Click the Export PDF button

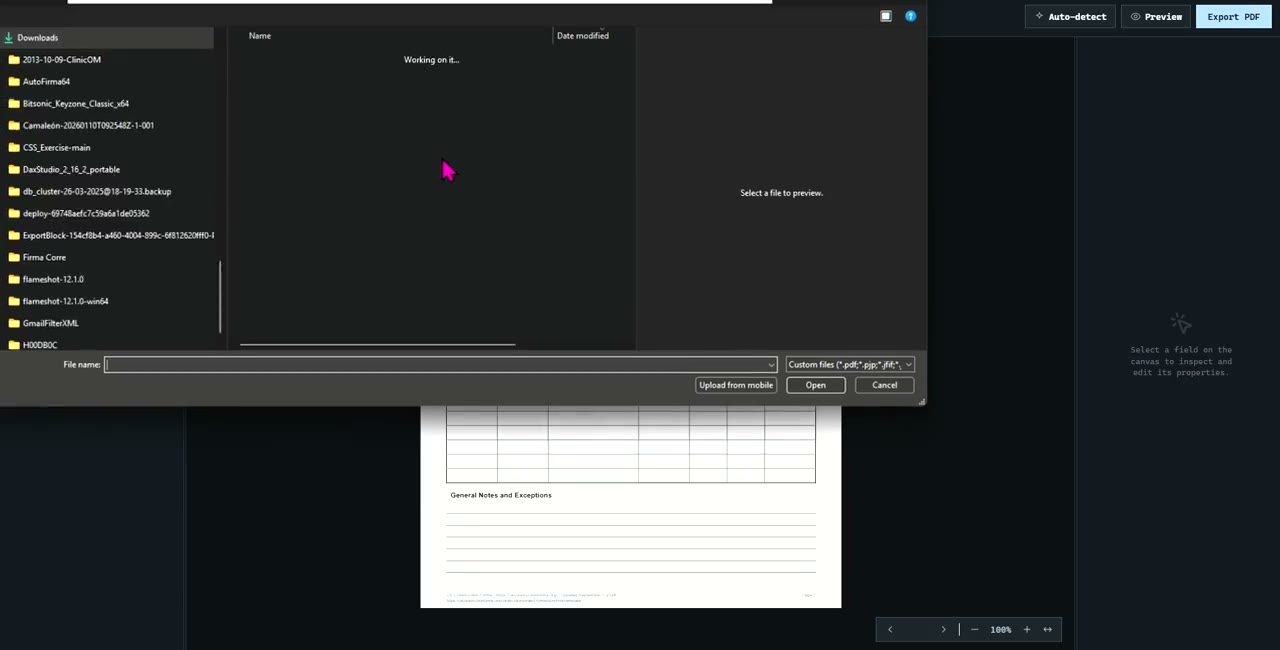click(x=1233, y=17)
